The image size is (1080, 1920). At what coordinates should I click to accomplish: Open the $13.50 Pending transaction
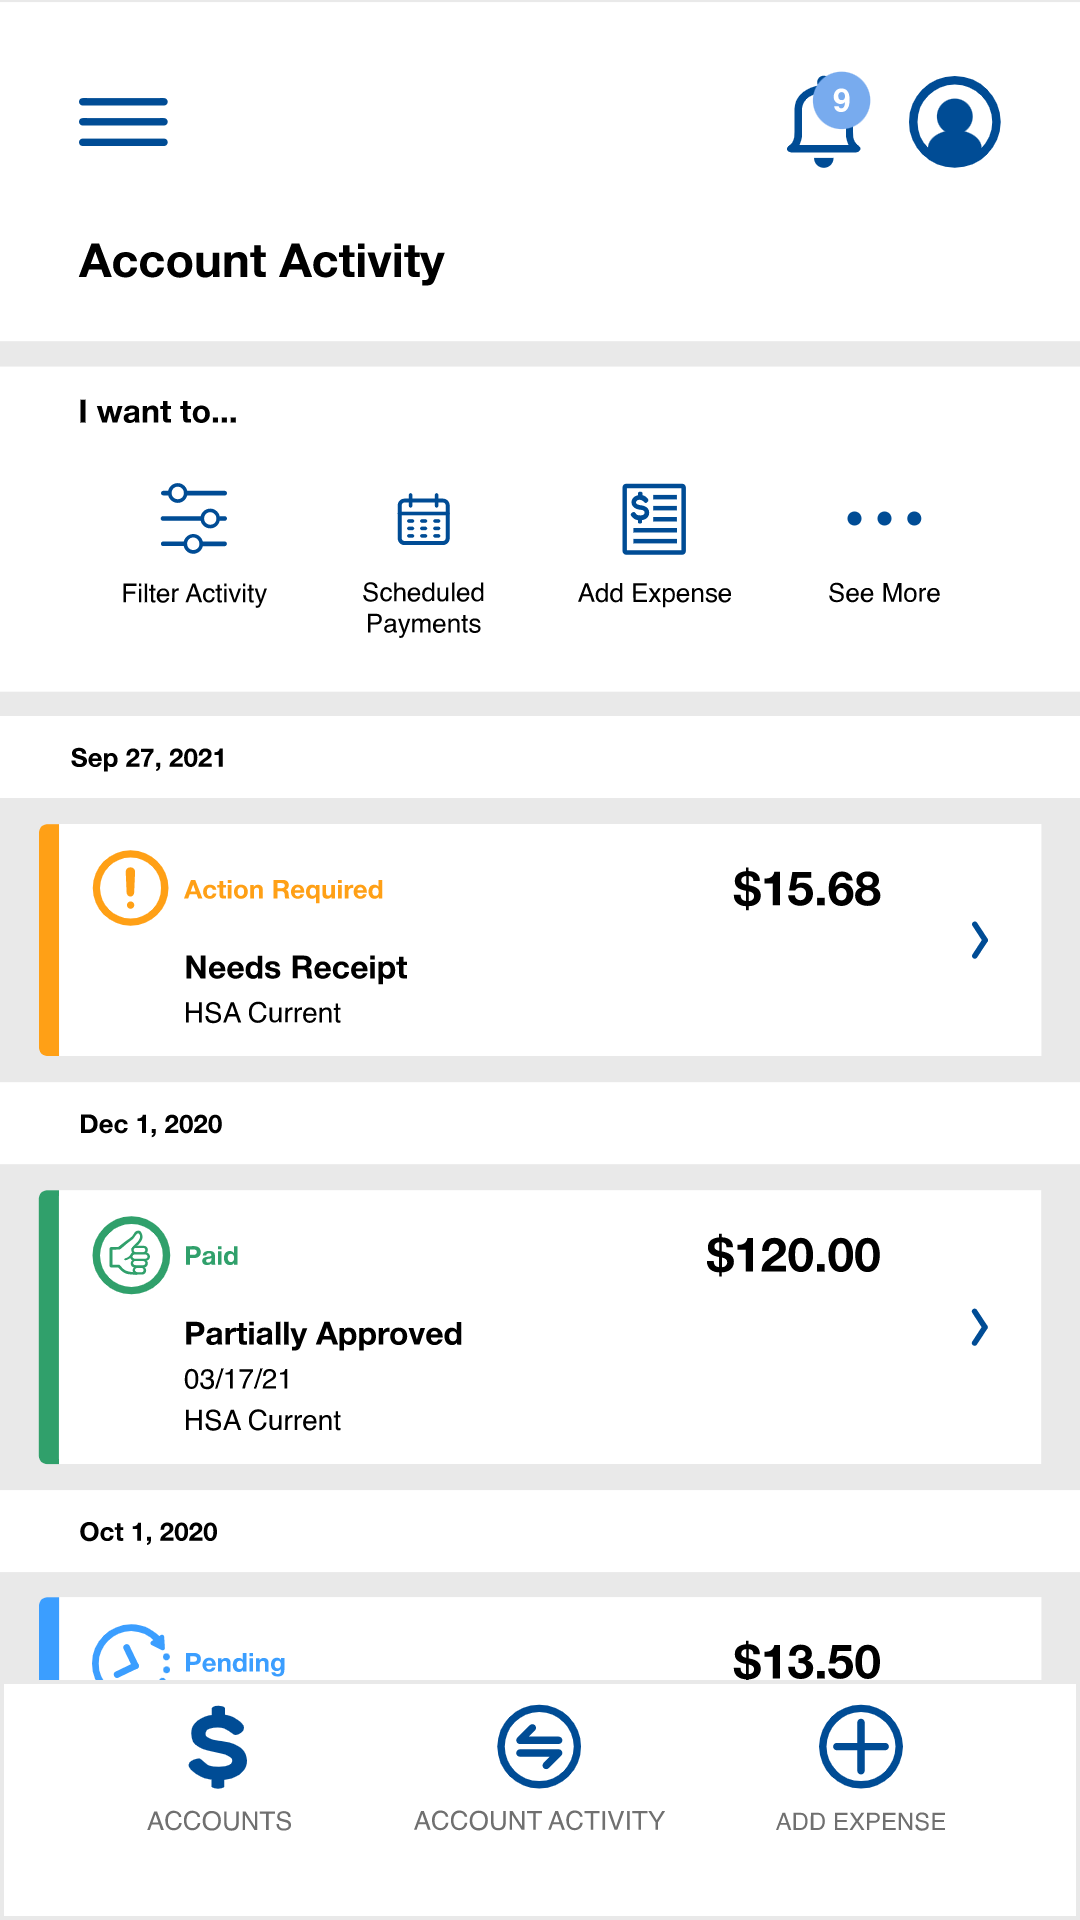click(540, 1639)
